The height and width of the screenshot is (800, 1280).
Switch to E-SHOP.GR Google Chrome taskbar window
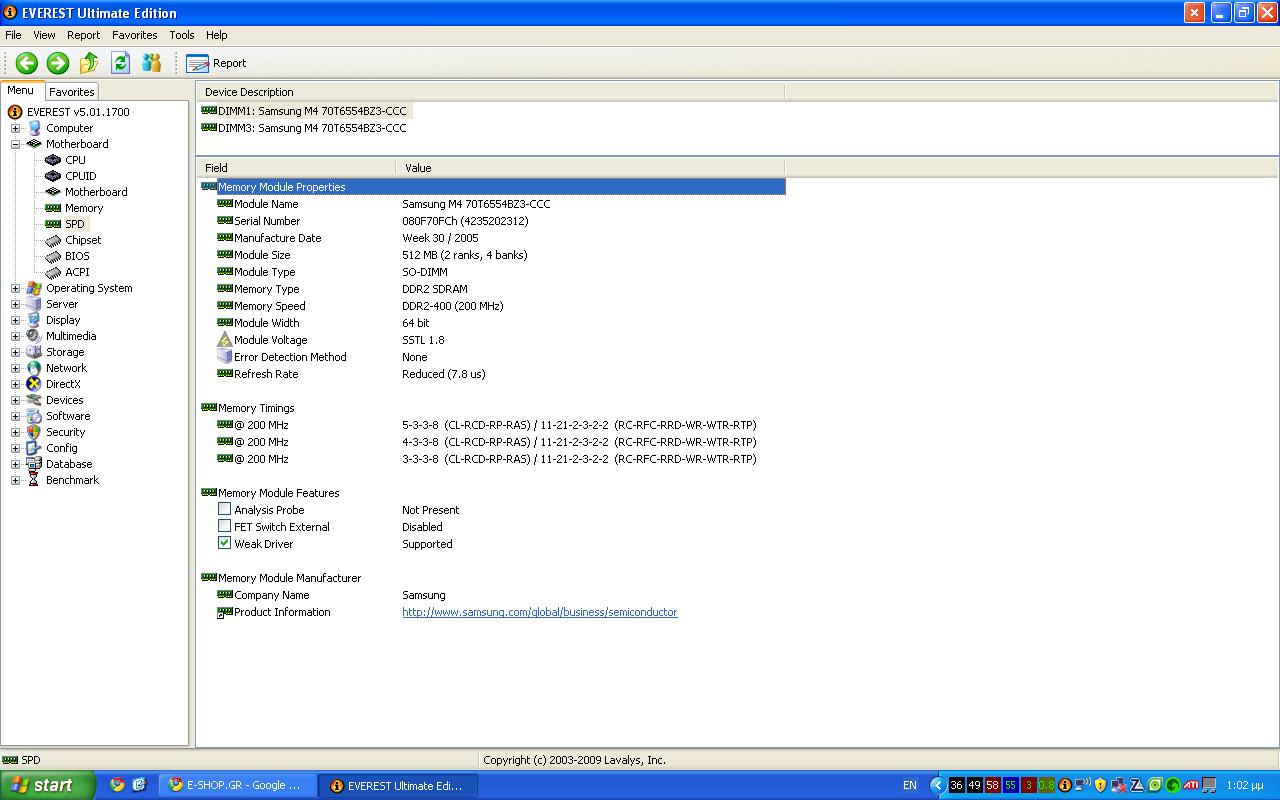238,785
